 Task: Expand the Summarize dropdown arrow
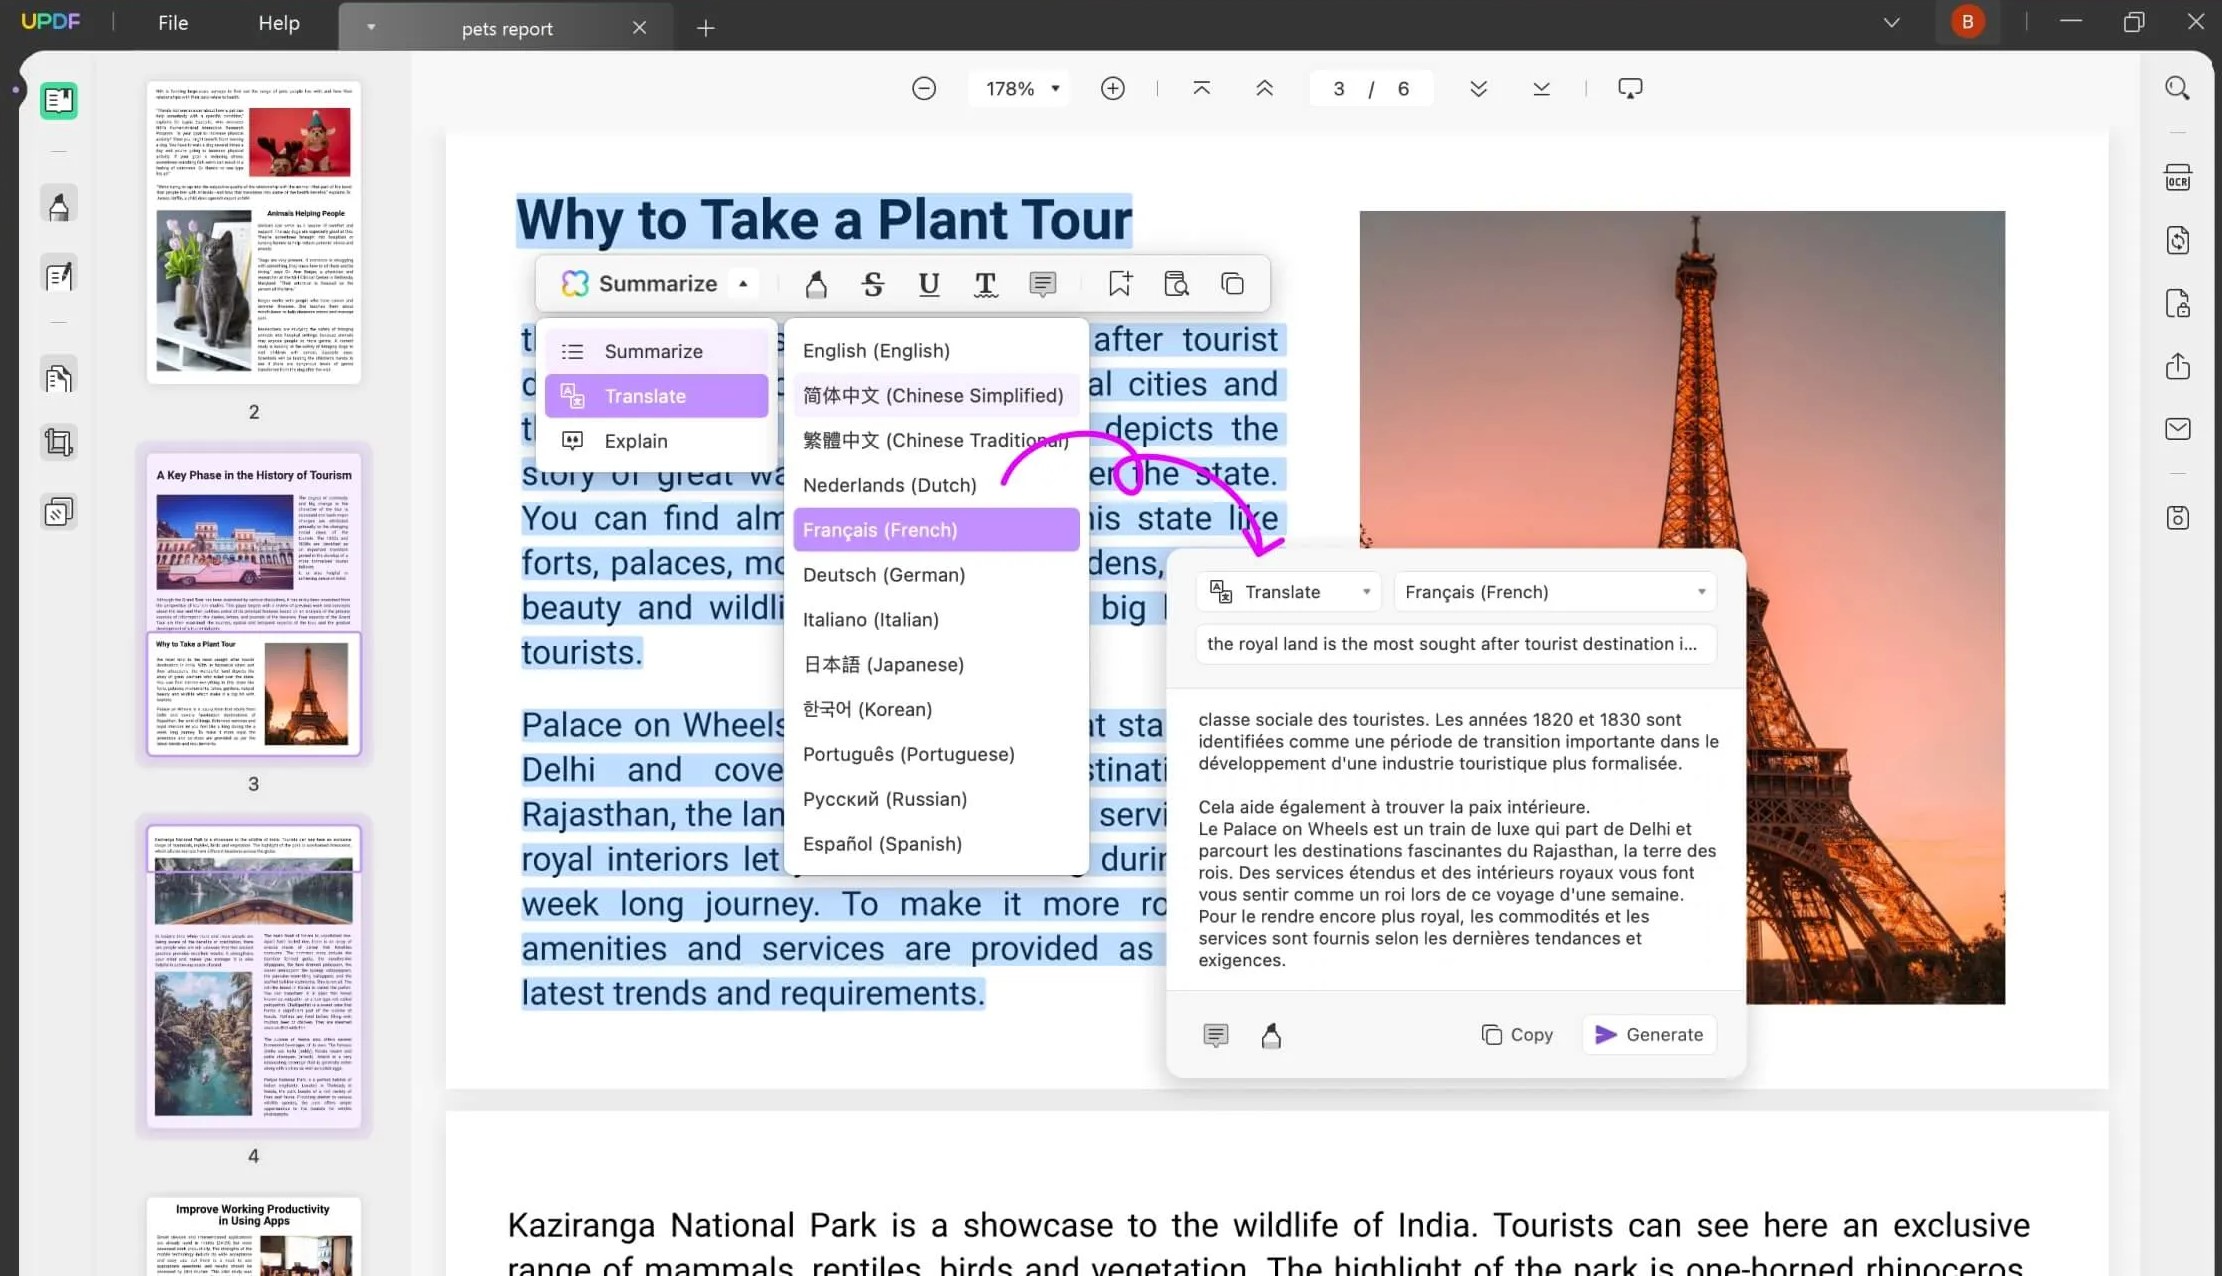[x=743, y=284]
